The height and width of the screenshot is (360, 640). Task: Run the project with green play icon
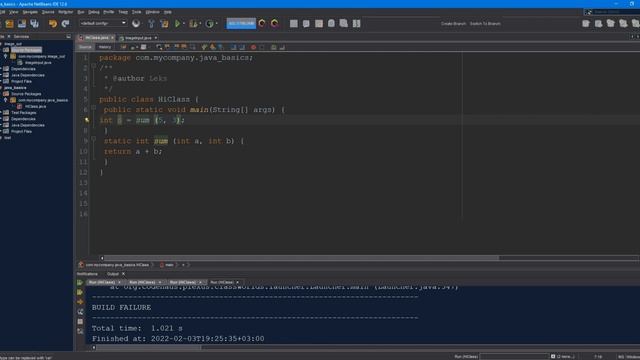[178, 24]
